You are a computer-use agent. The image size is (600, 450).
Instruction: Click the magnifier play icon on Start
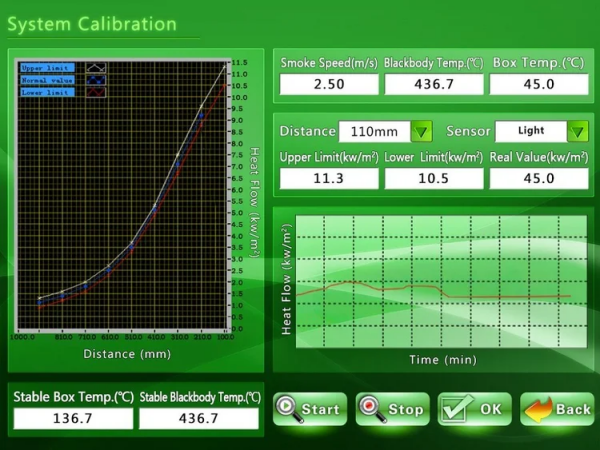click(x=289, y=409)
